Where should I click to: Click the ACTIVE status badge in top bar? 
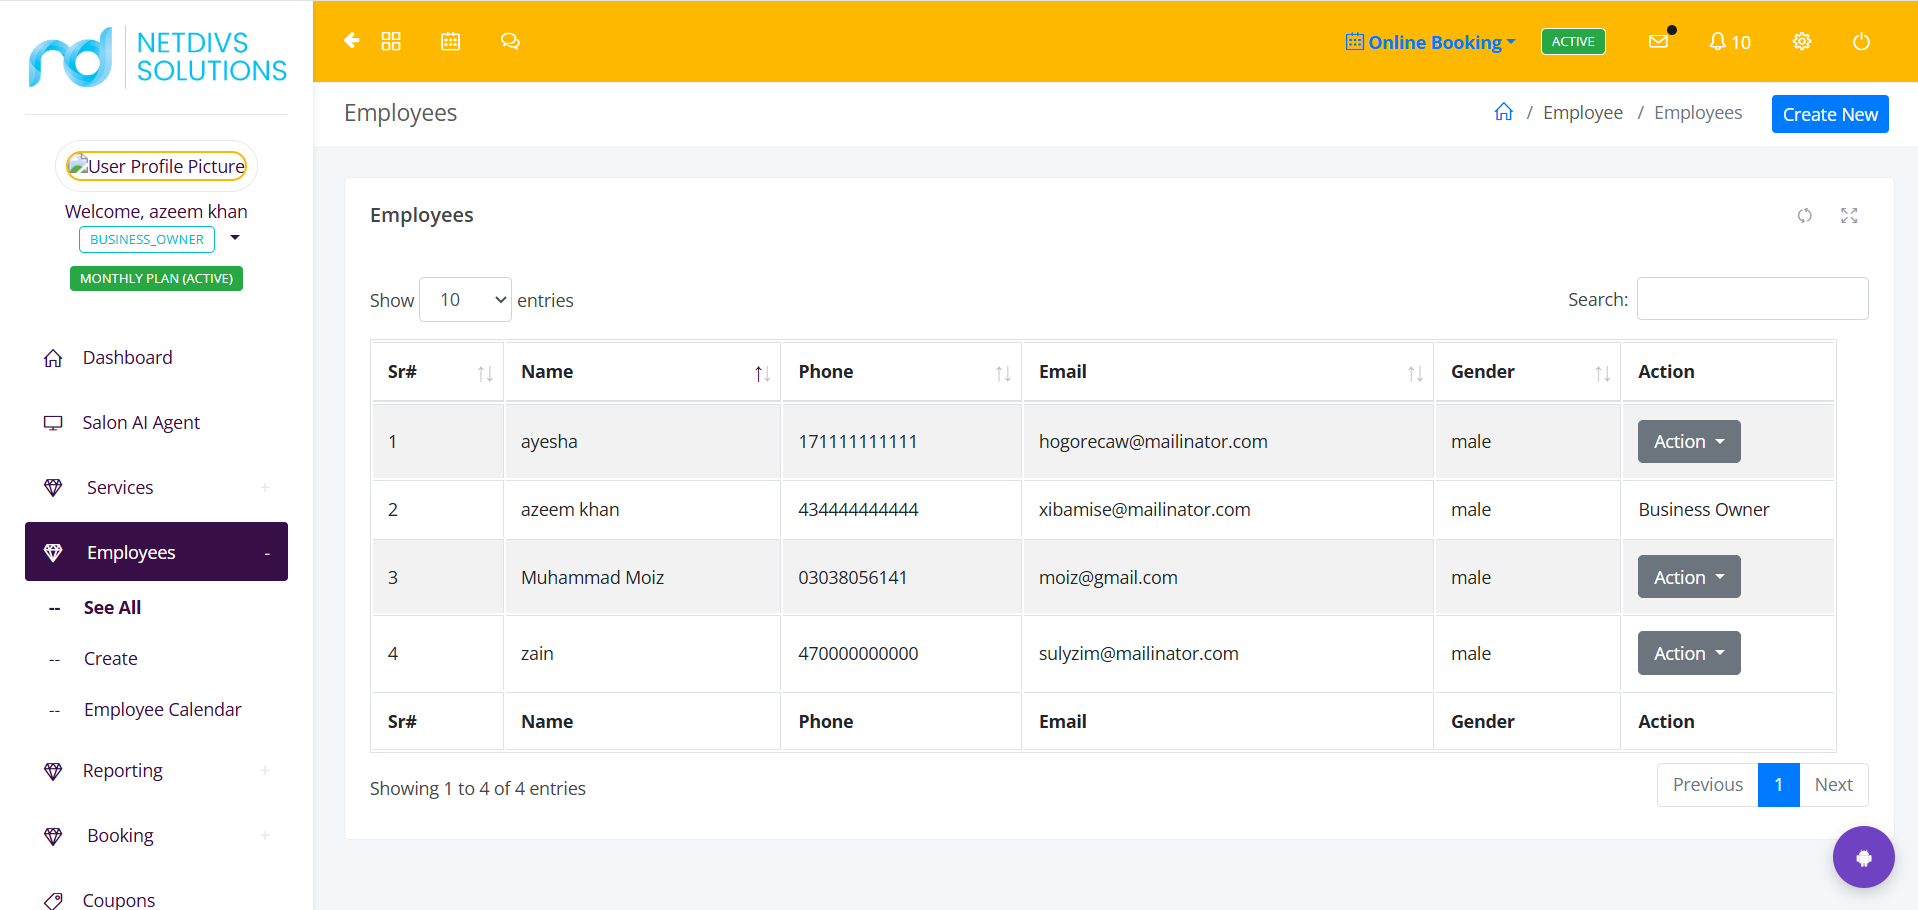[x=1573, y=41]
